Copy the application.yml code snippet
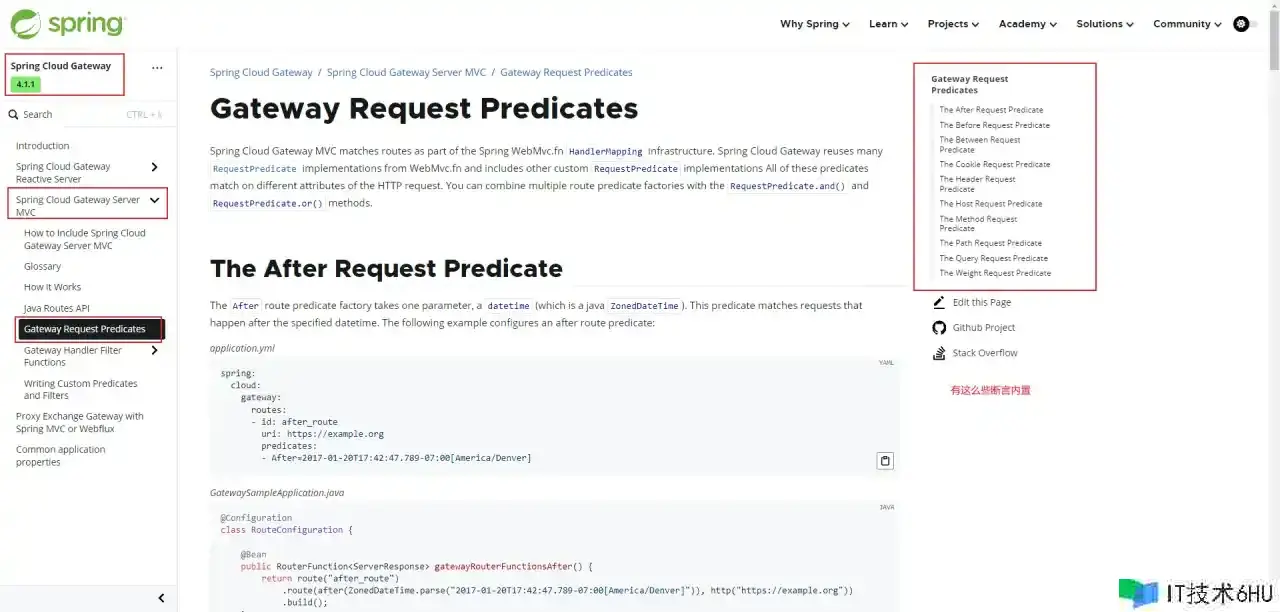The height and width of the screenshot is (612, 1280). coord(884,461)
